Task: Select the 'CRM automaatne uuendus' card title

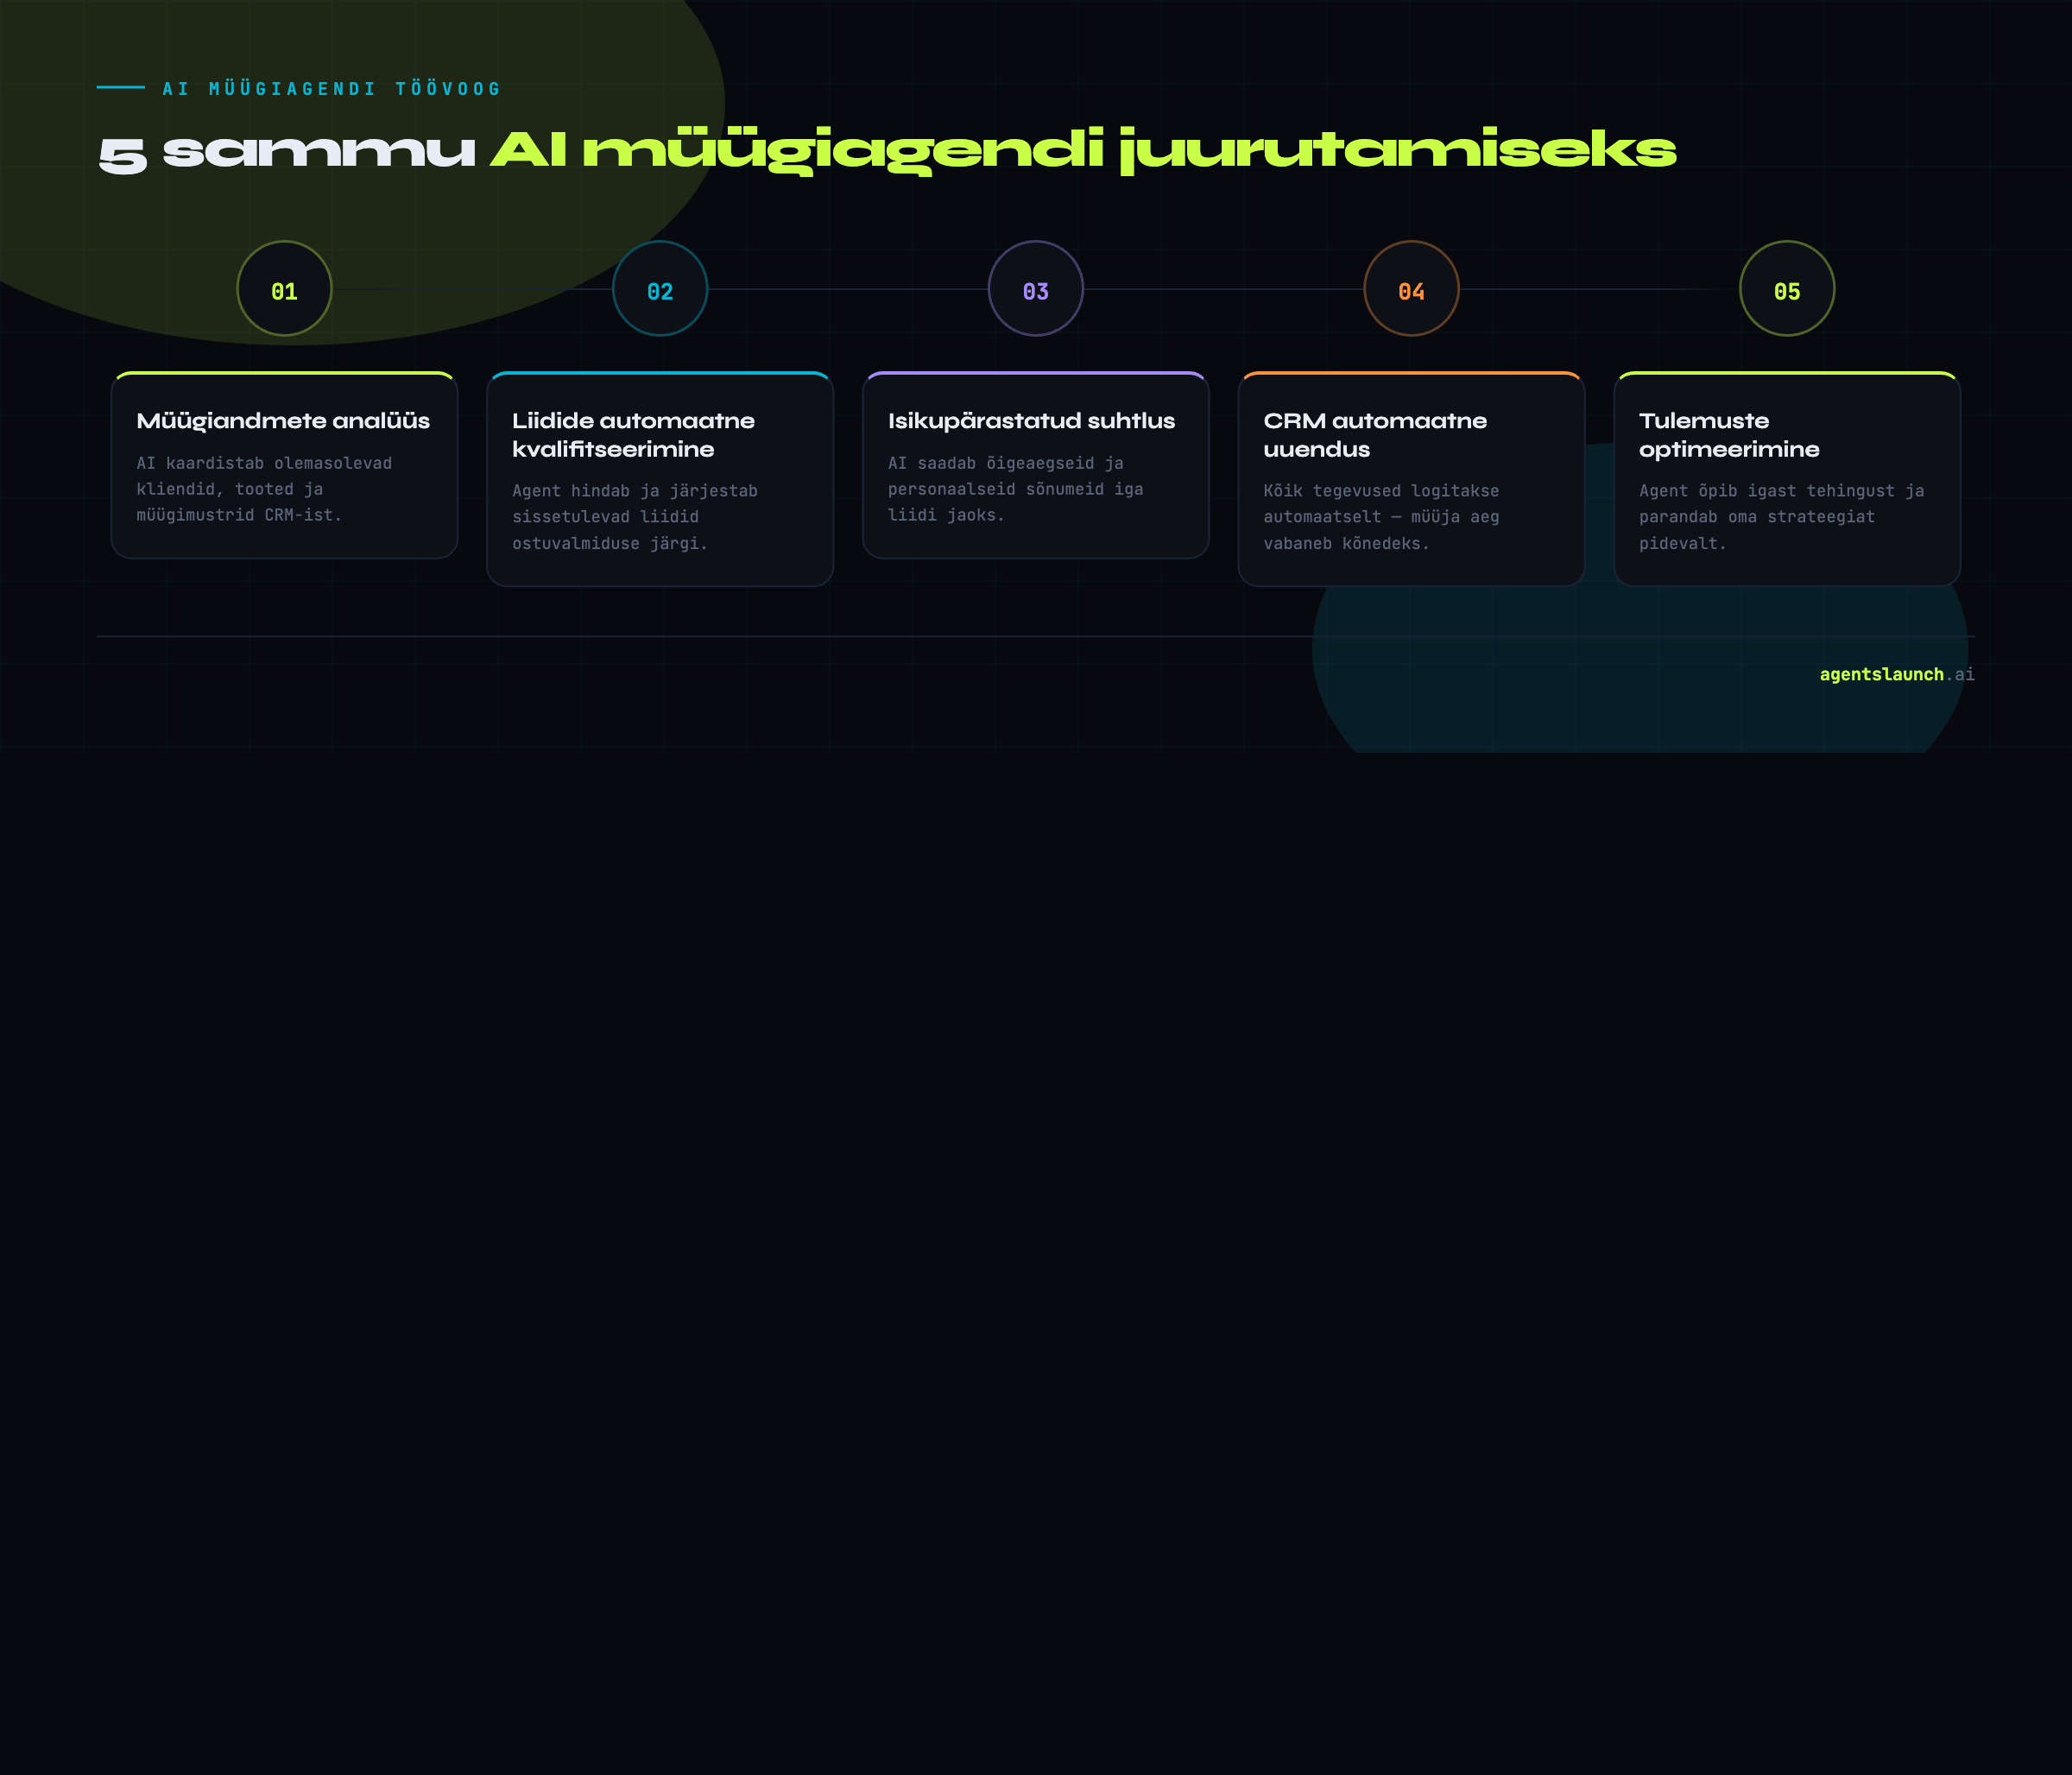Action: pyautogui.click(x=1375, y=435)
